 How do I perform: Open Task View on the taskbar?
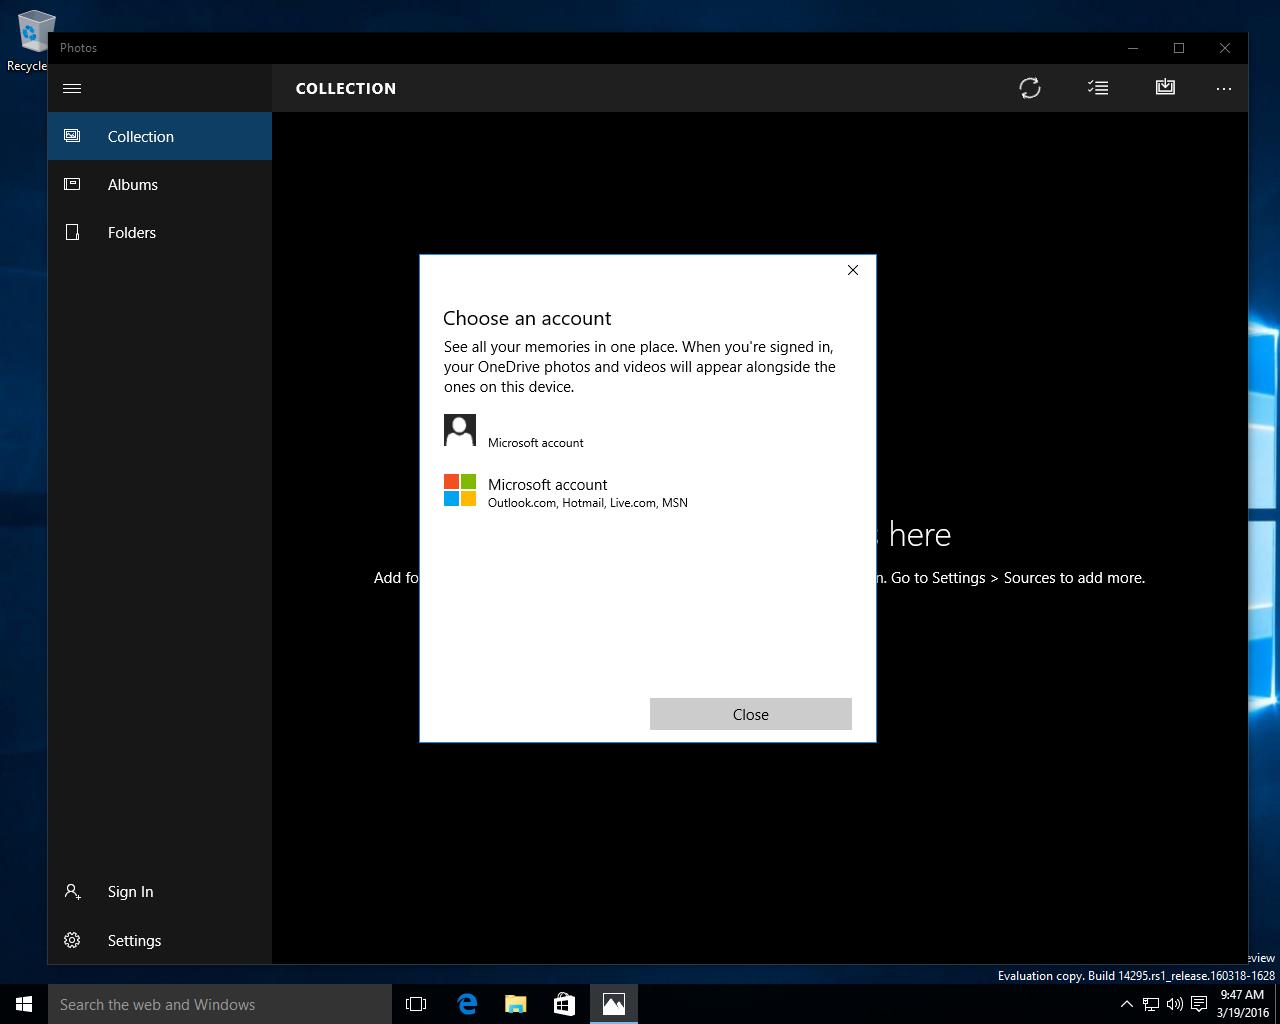click(416, 1004)
